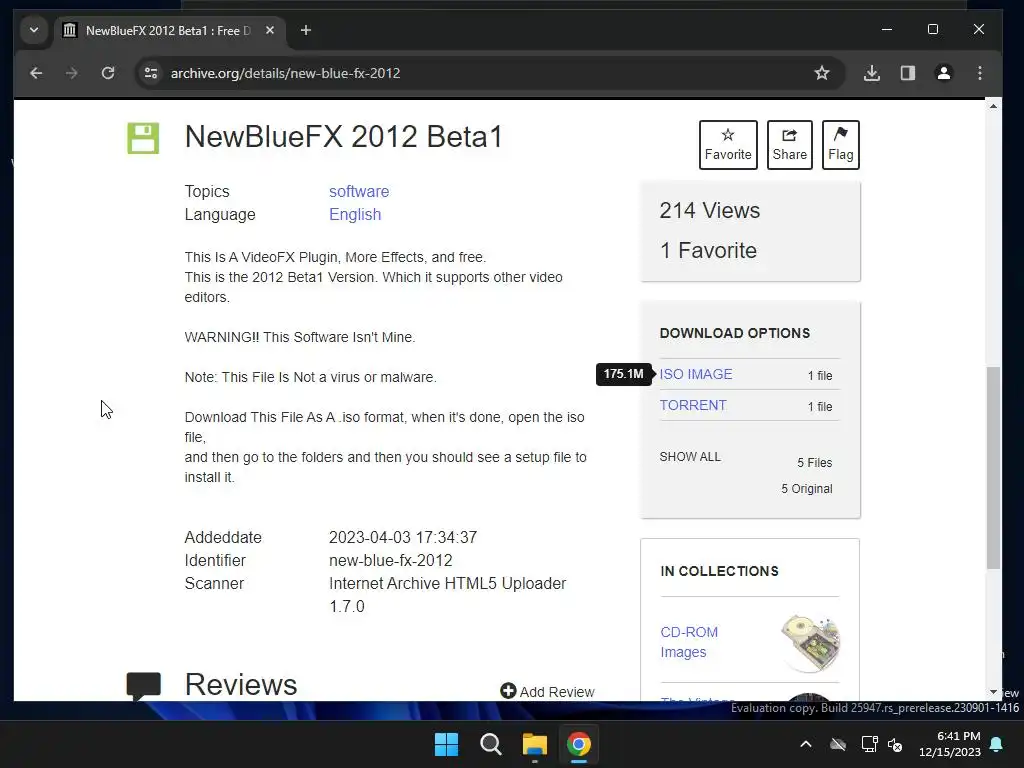
Task: Click identifier value new-blue-fx-2012
Action: [x=391, y=560]
